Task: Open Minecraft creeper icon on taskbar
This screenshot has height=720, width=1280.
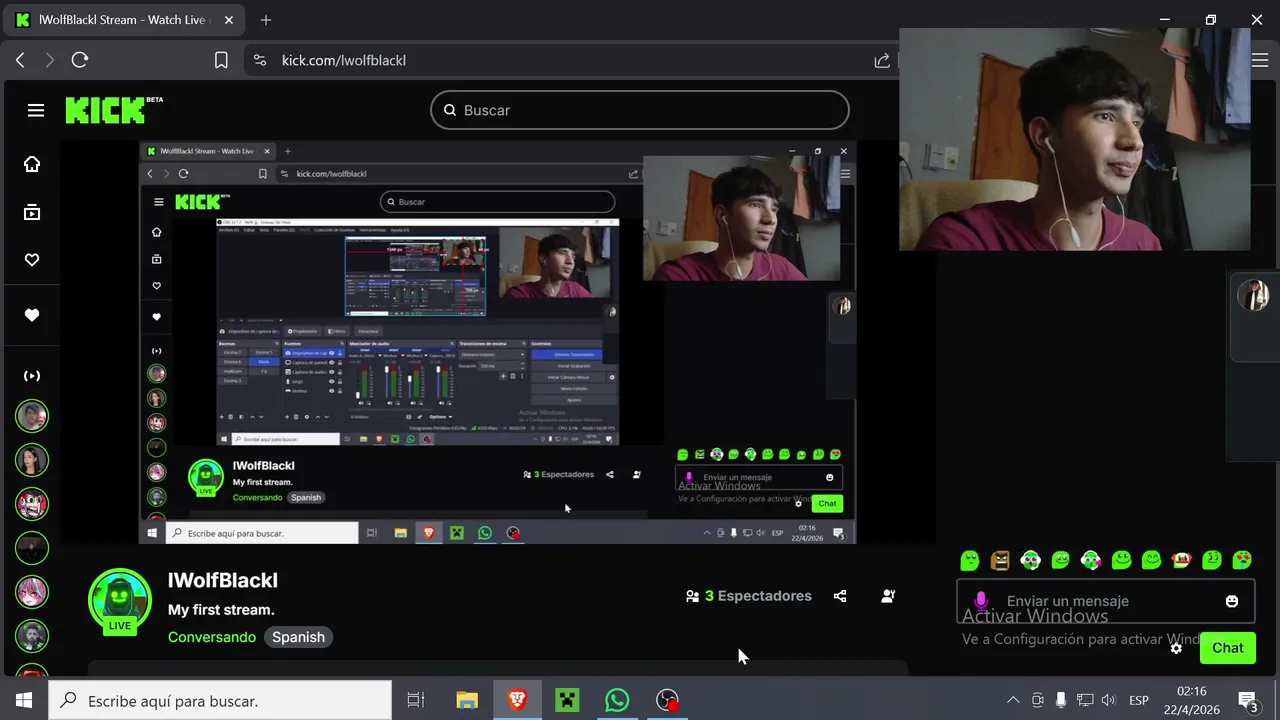Action: coord(567,700)
